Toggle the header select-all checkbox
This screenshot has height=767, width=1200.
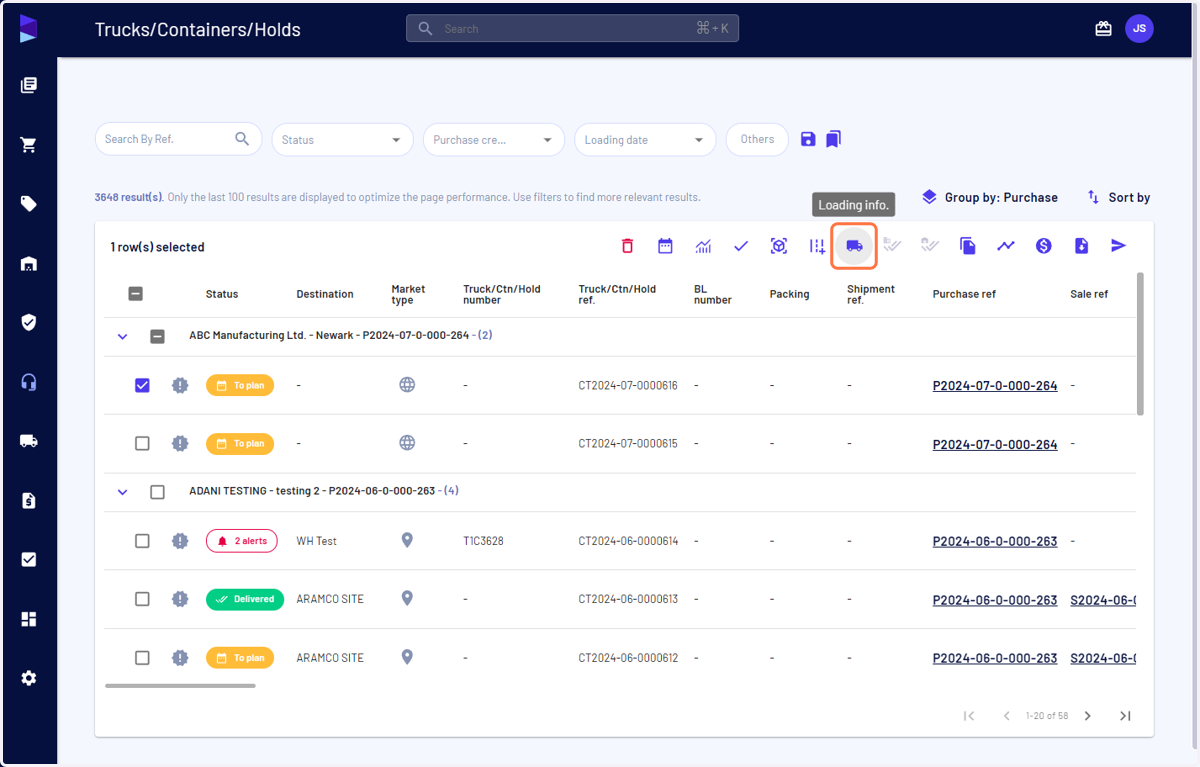[x=136, y=294]
